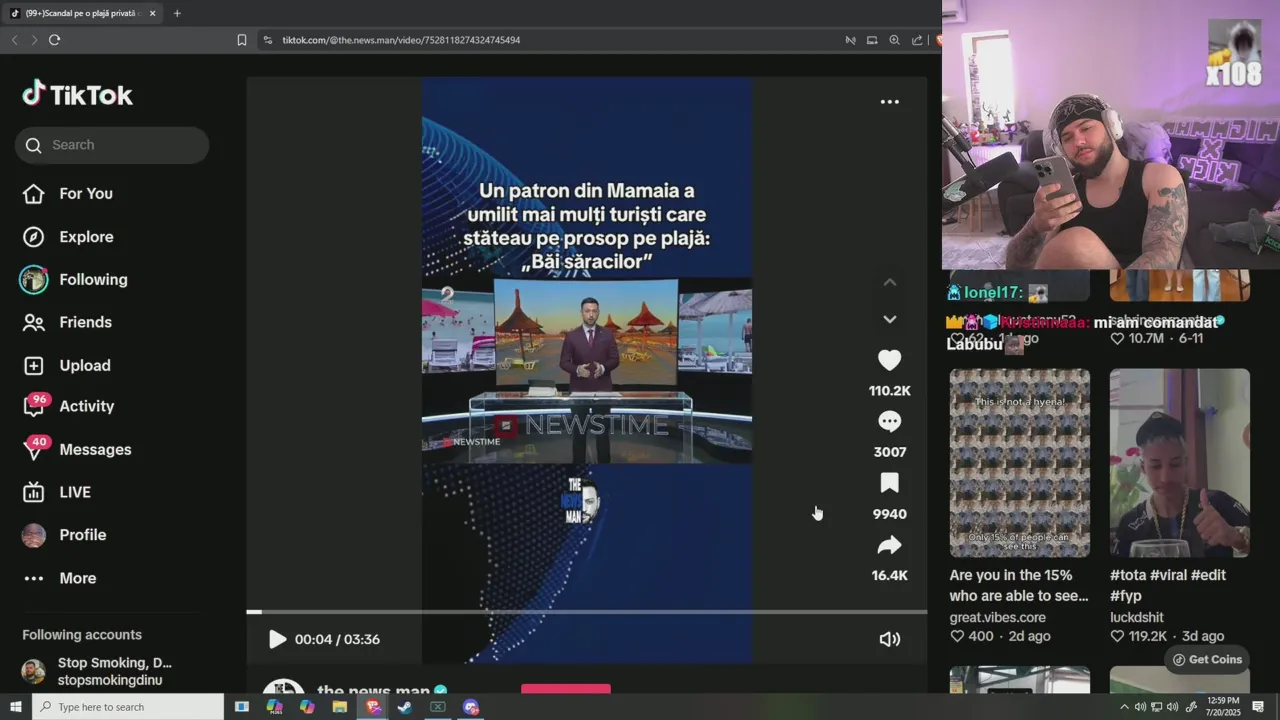The width and height of the screenshot is (1280, 720).
Task: Visit the great.vibes.core profile
Action: coord(997,617)
